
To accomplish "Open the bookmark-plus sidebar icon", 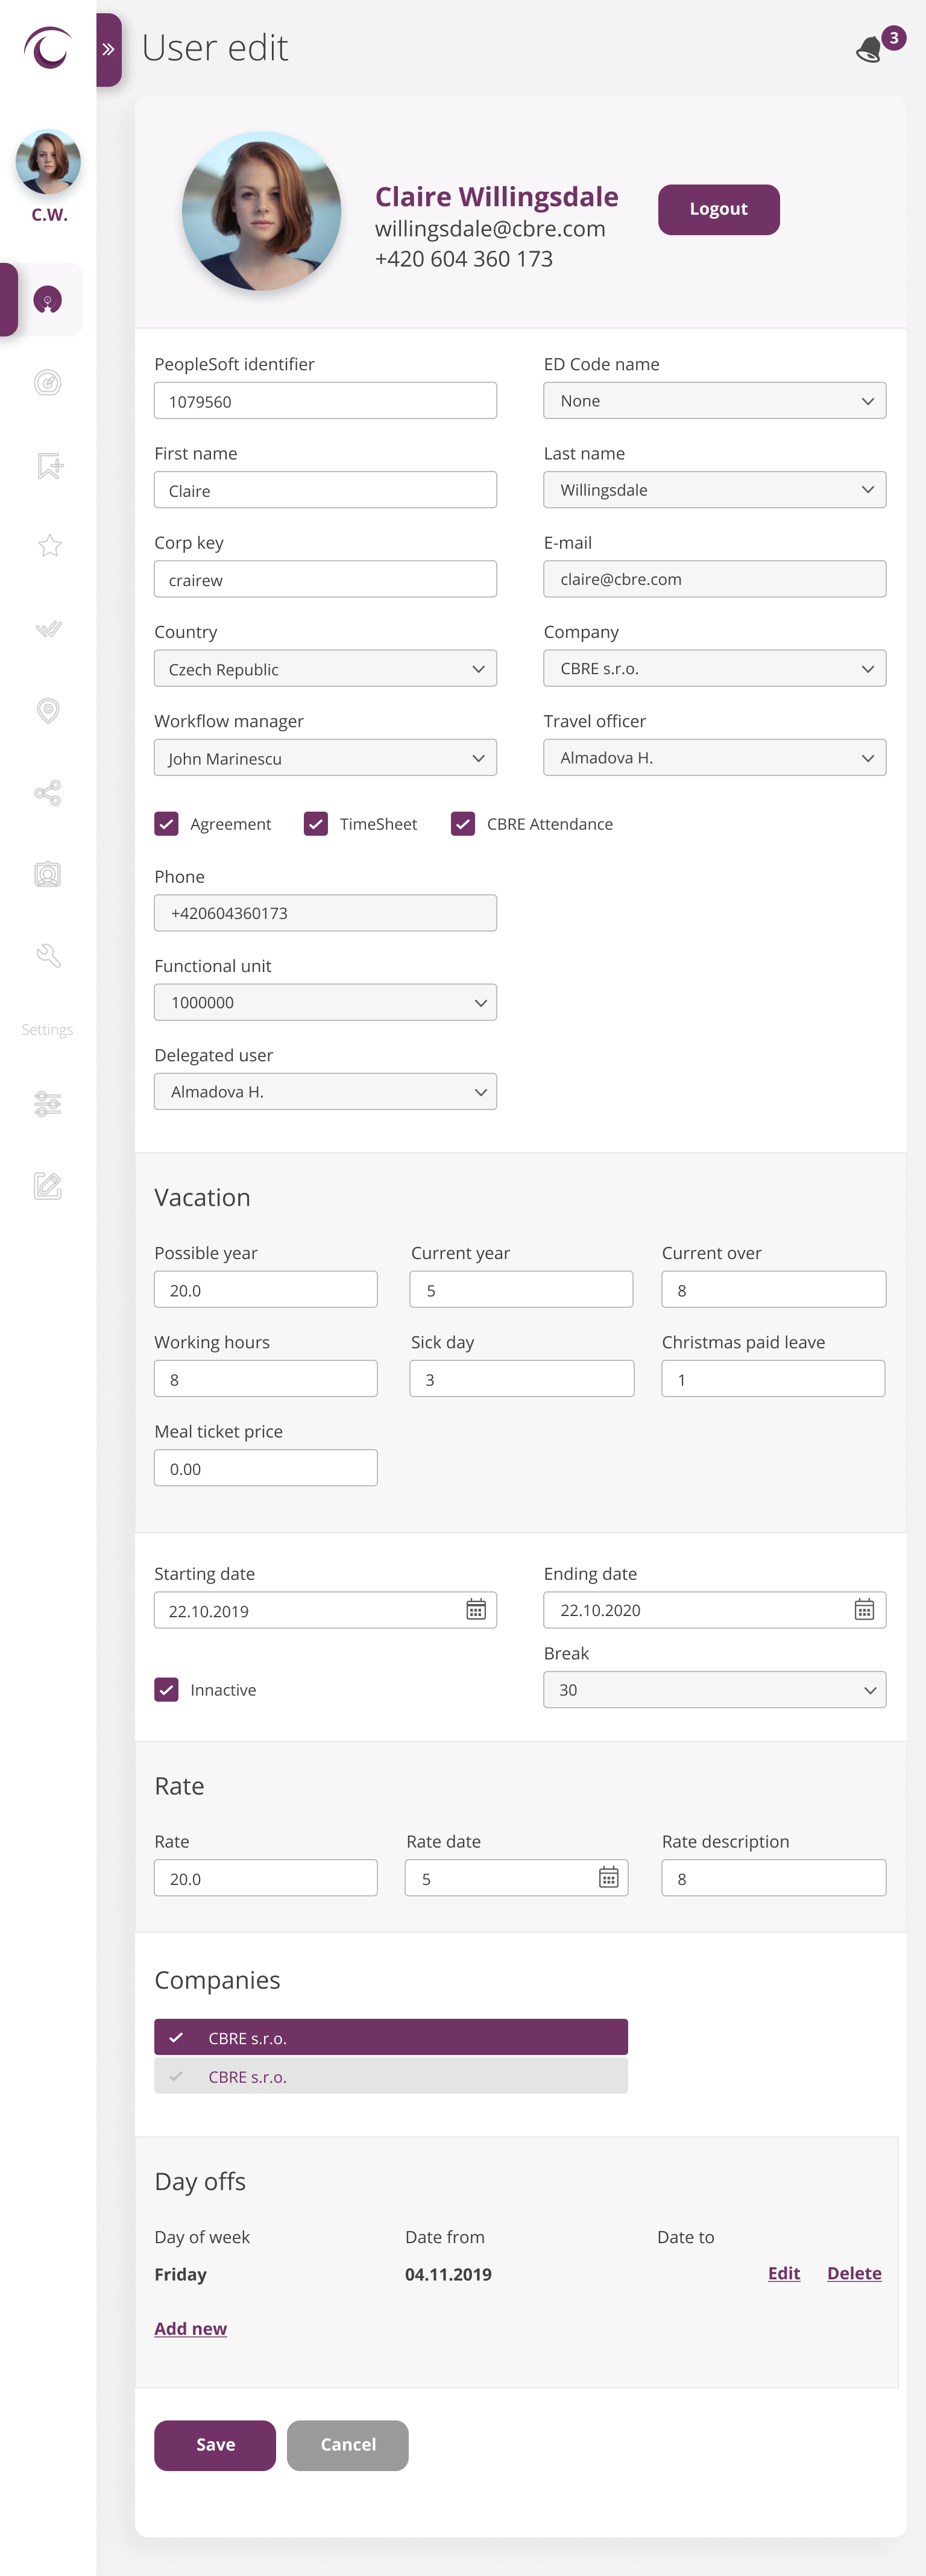I will (x=49, y=465).
